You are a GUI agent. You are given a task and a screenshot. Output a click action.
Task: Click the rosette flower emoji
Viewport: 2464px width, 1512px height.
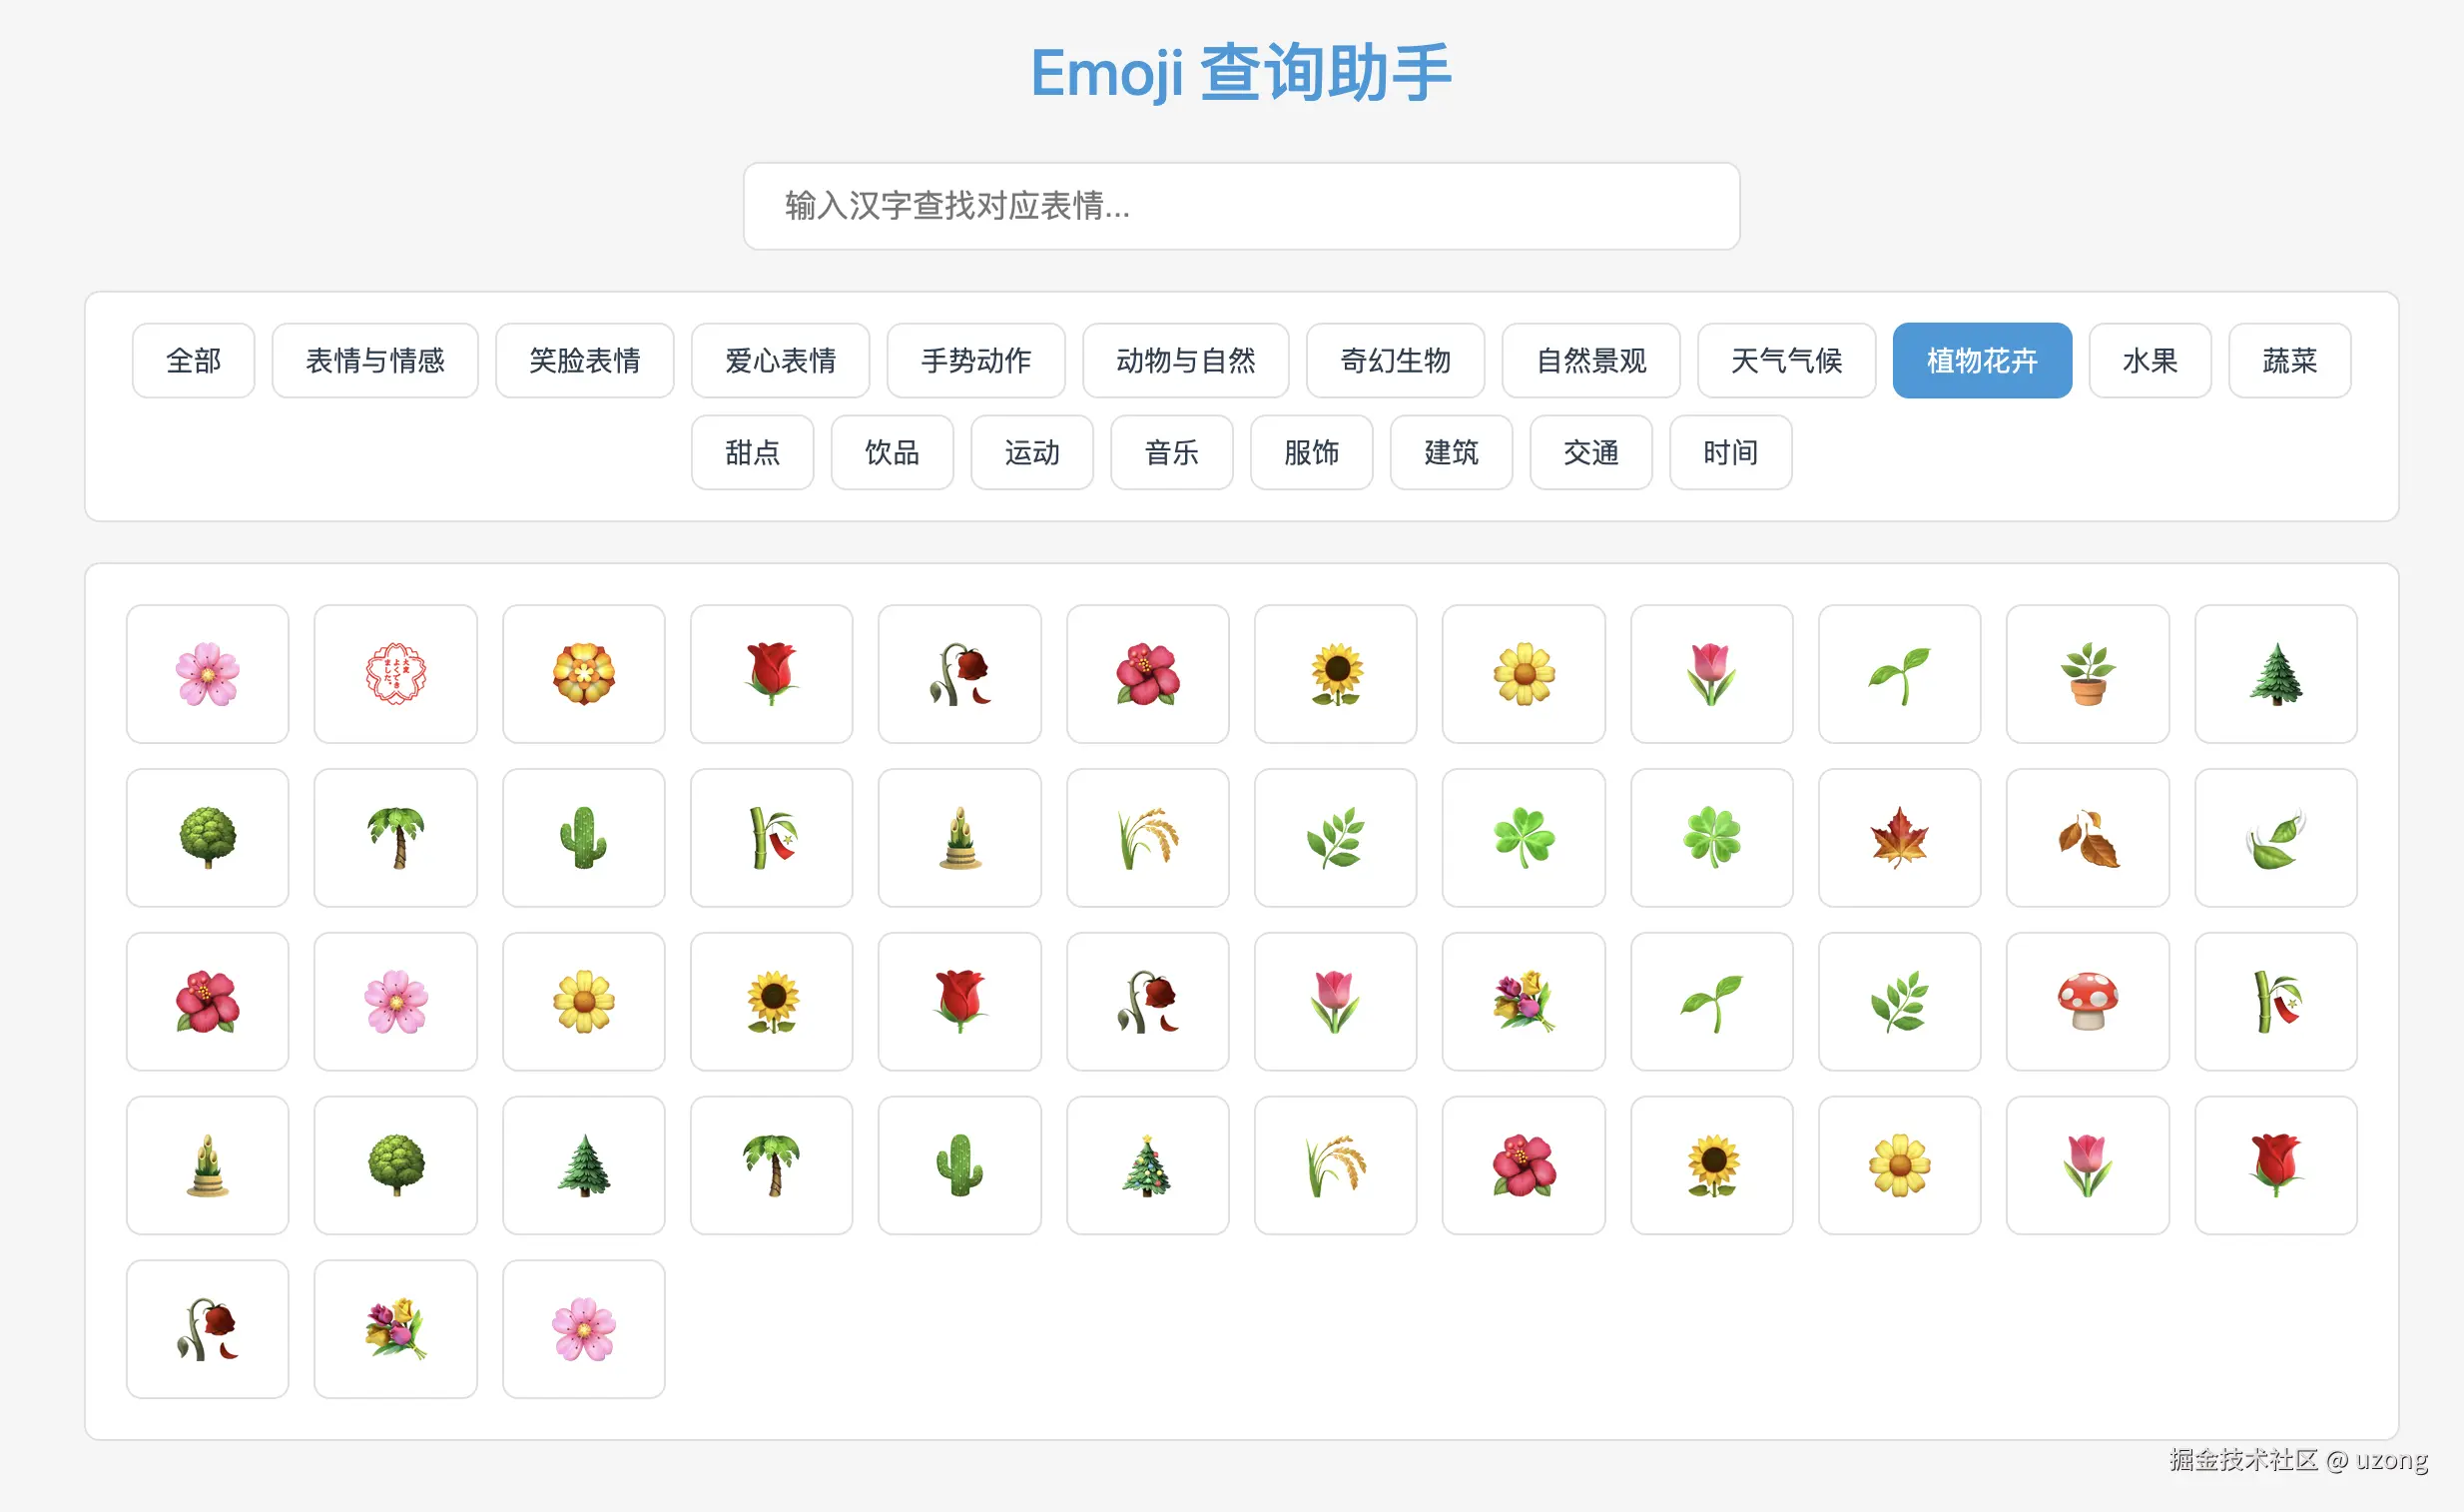pos(583,674)
